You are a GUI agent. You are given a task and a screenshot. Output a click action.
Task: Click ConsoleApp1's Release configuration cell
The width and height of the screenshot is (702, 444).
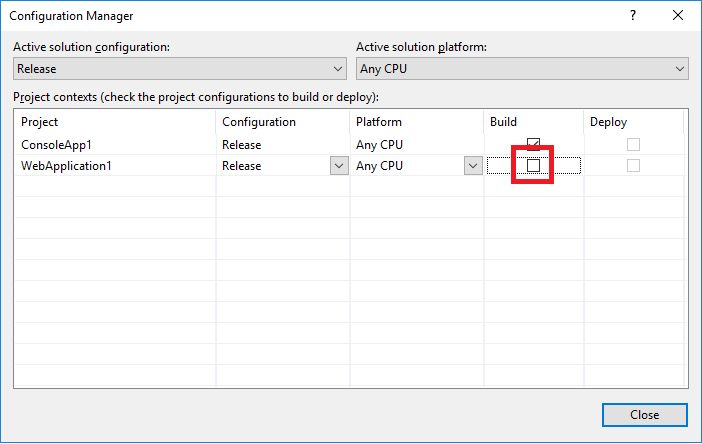coord(283,145)
